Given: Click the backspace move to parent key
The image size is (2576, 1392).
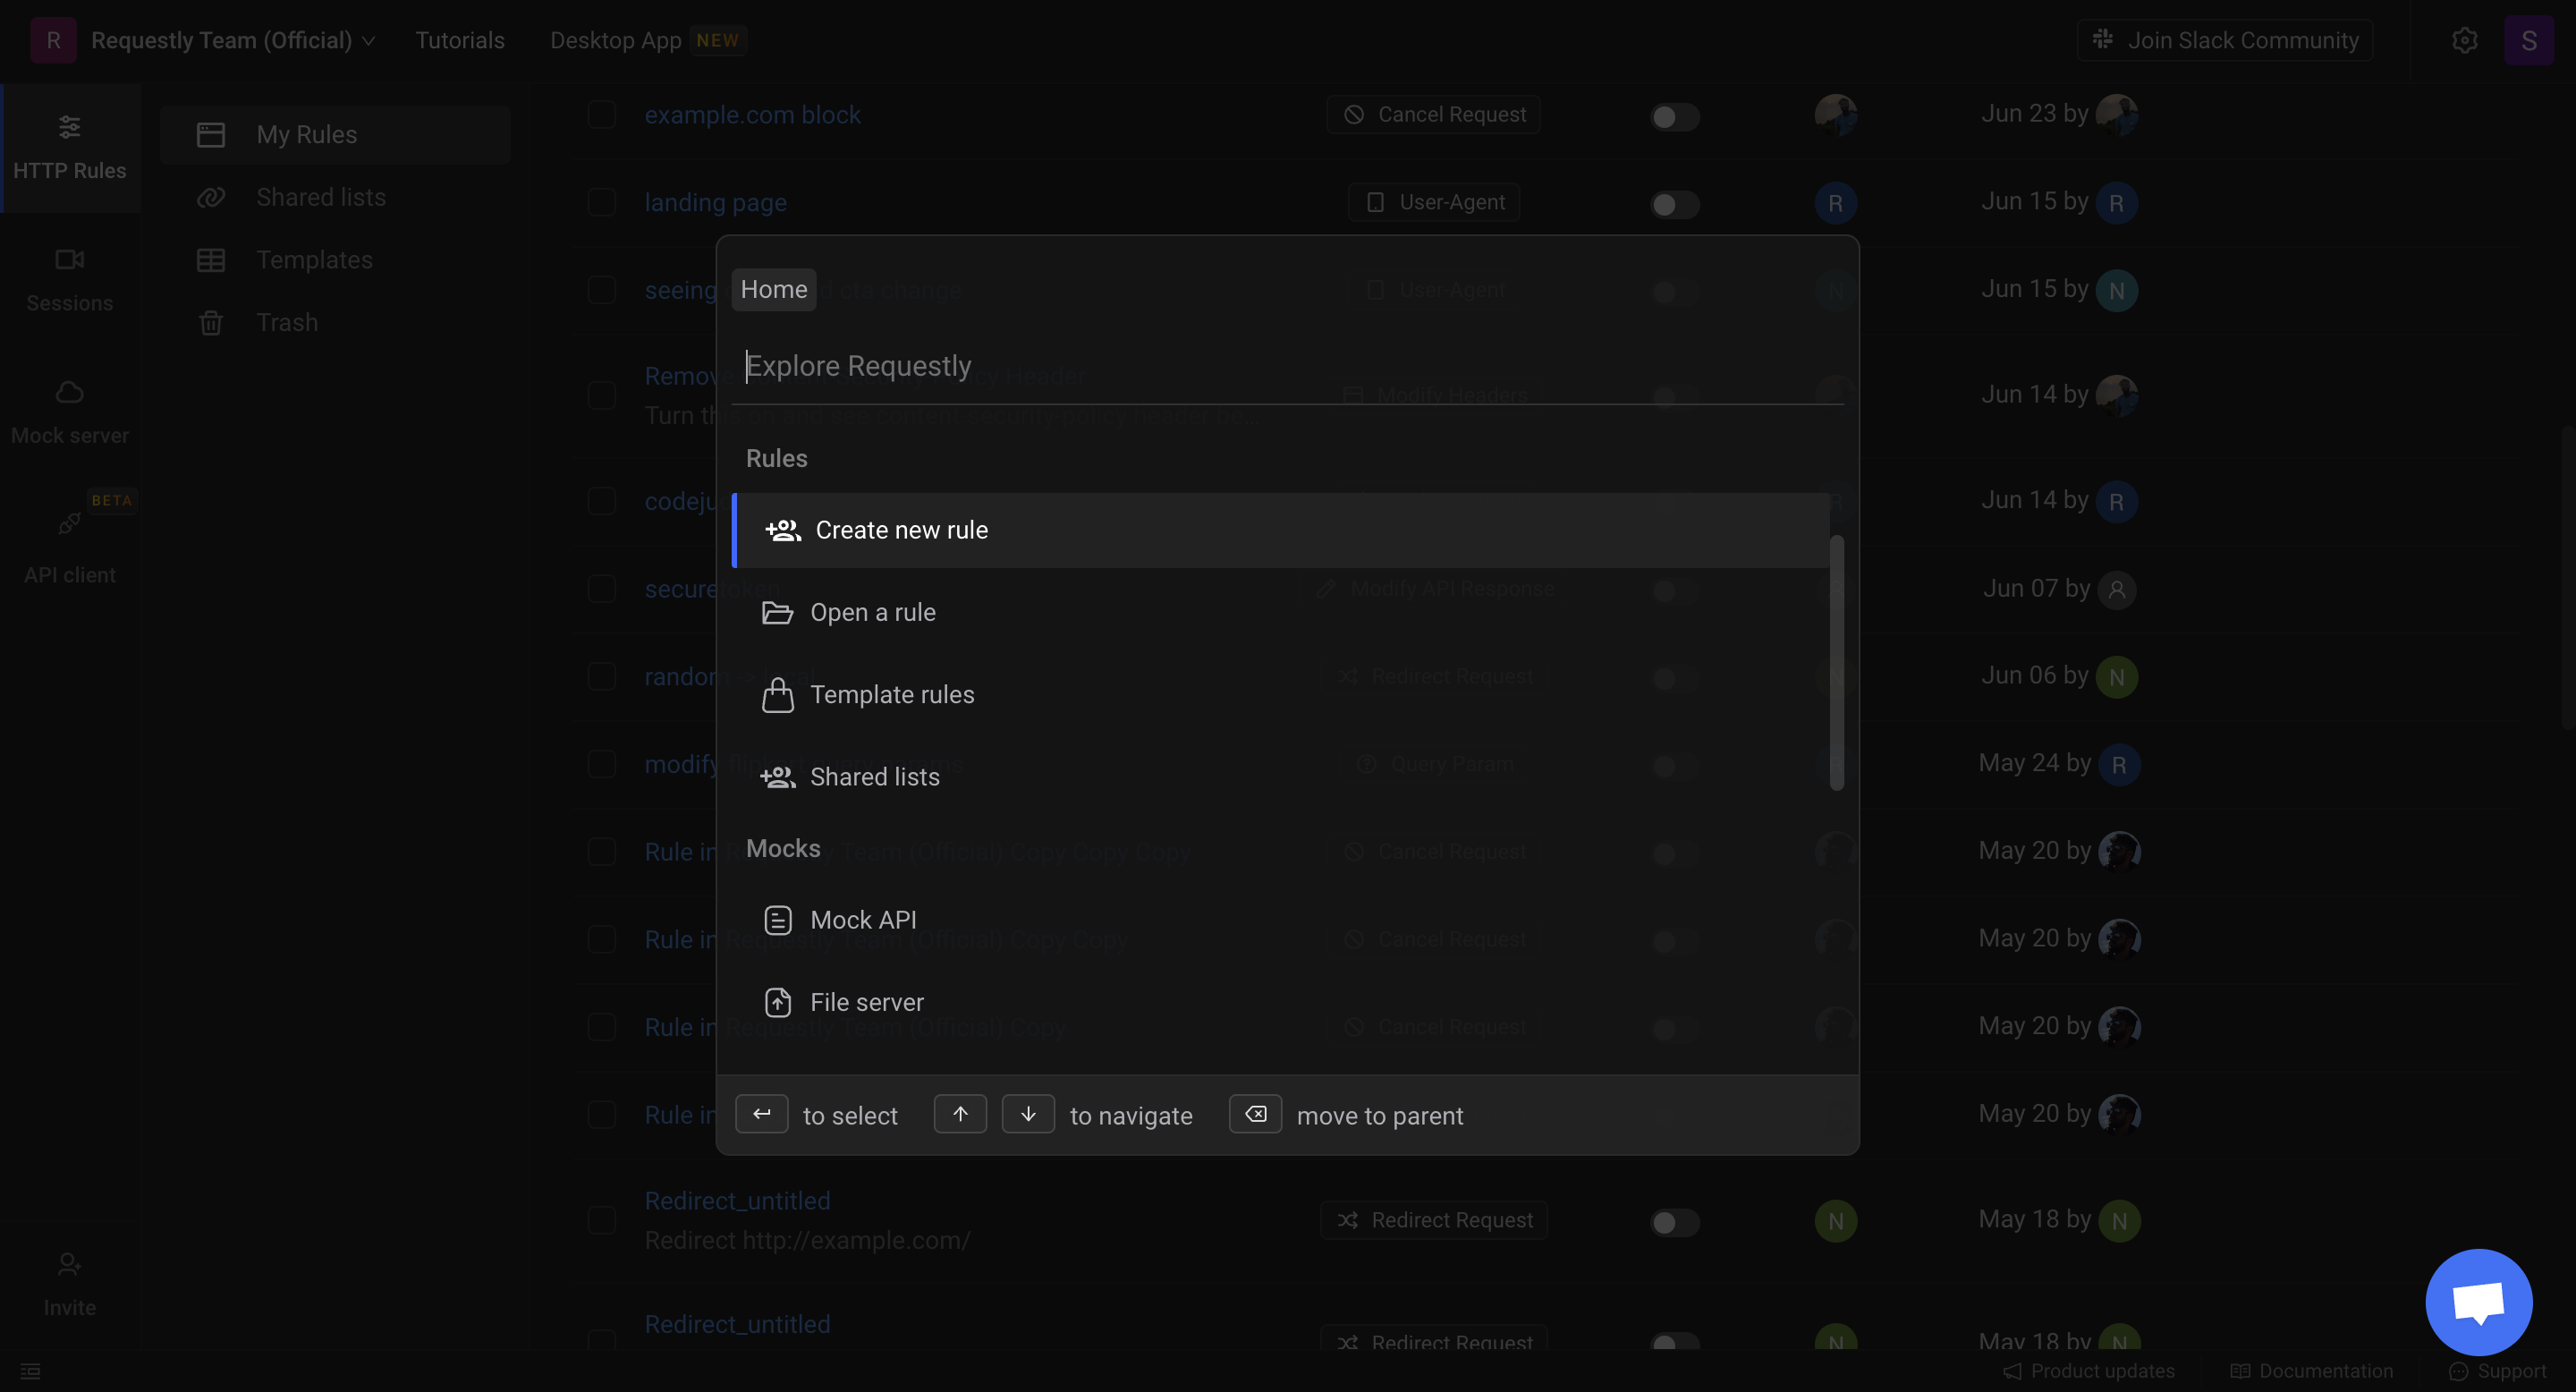Looking at the screenshot, I should (x=1255, y=1114).
